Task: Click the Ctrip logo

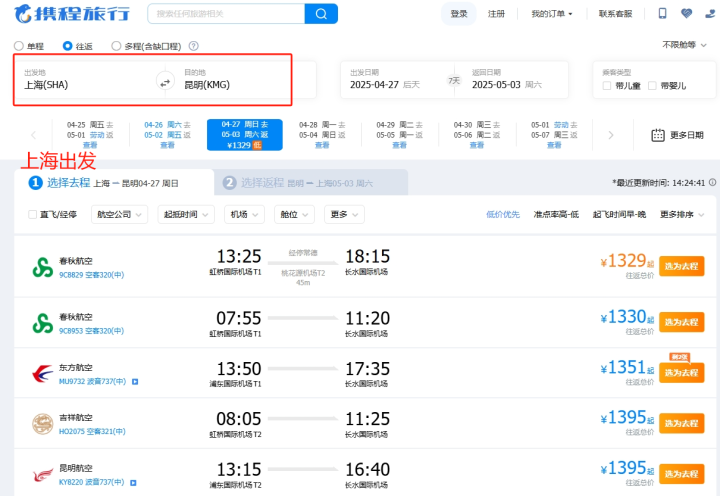Action: pos(71,14)
